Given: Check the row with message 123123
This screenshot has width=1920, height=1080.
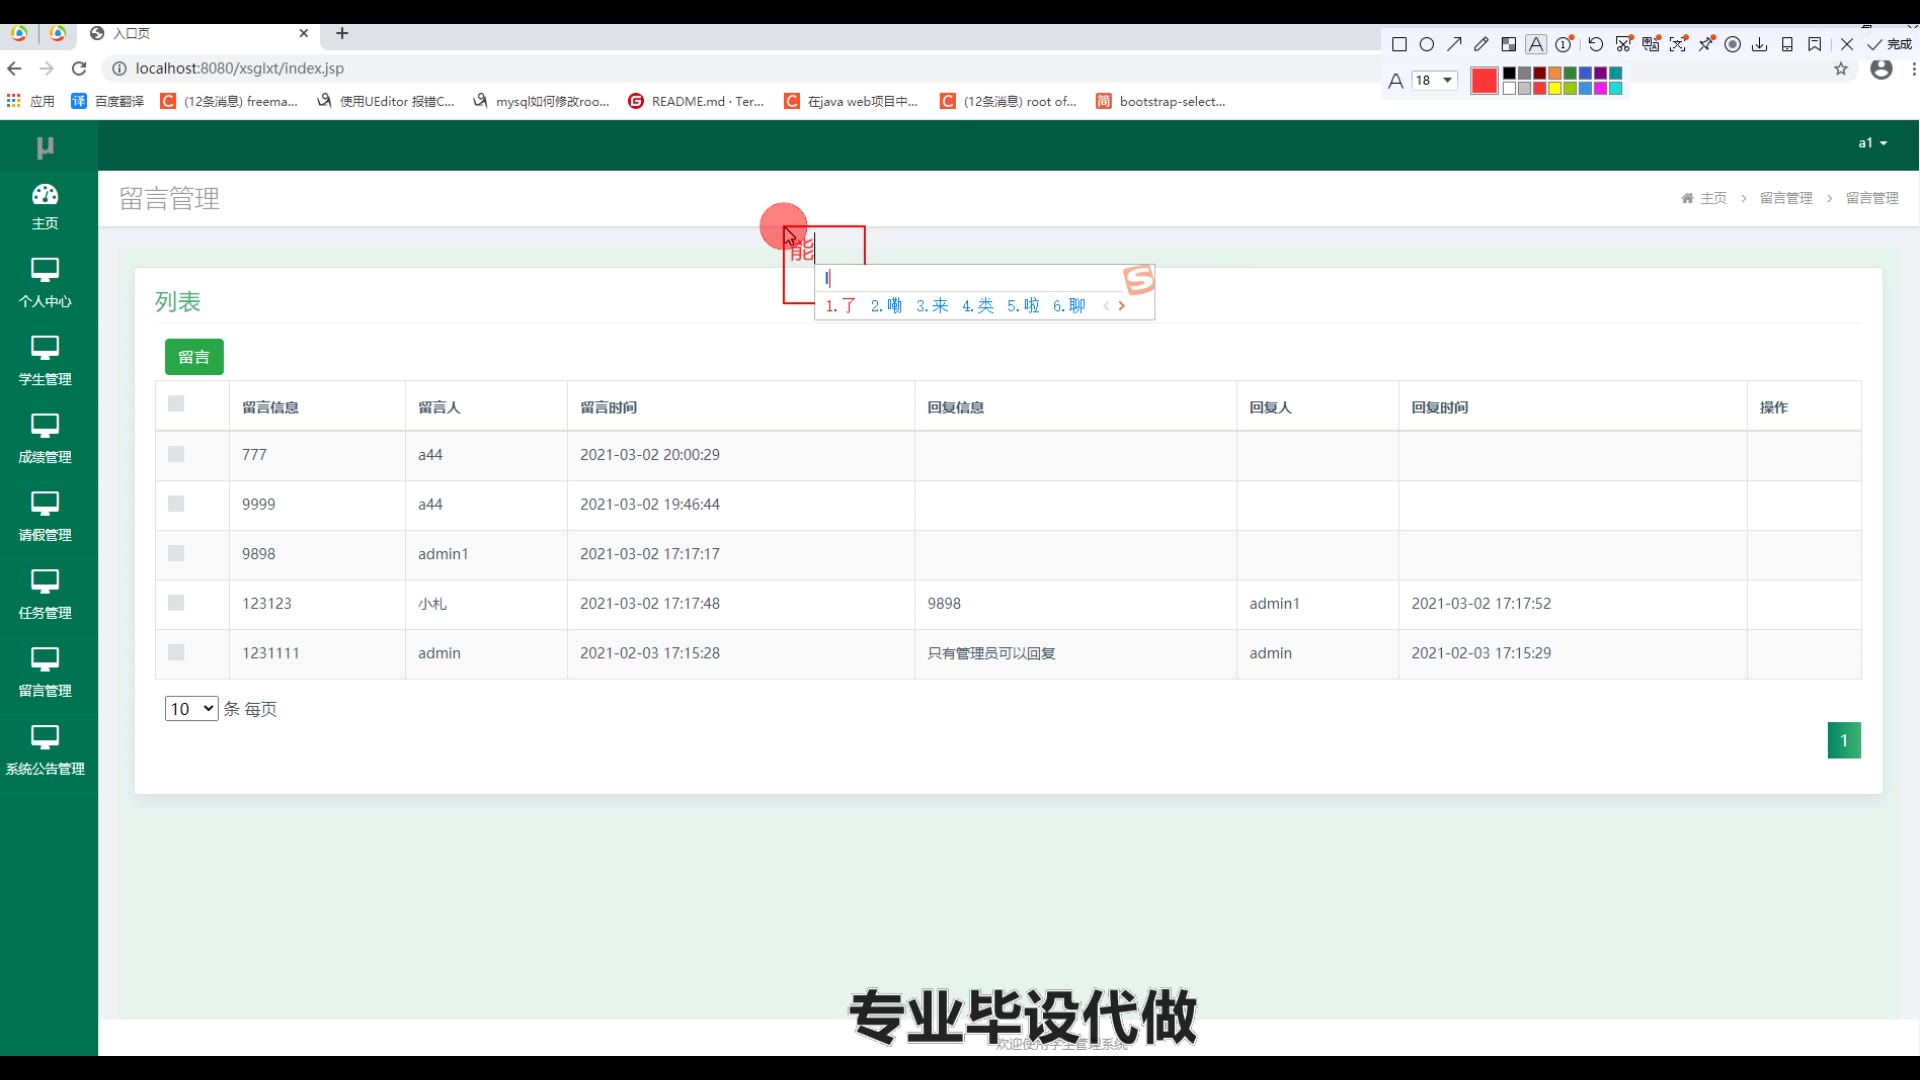Looking at the screenshot, I should 176,602.
